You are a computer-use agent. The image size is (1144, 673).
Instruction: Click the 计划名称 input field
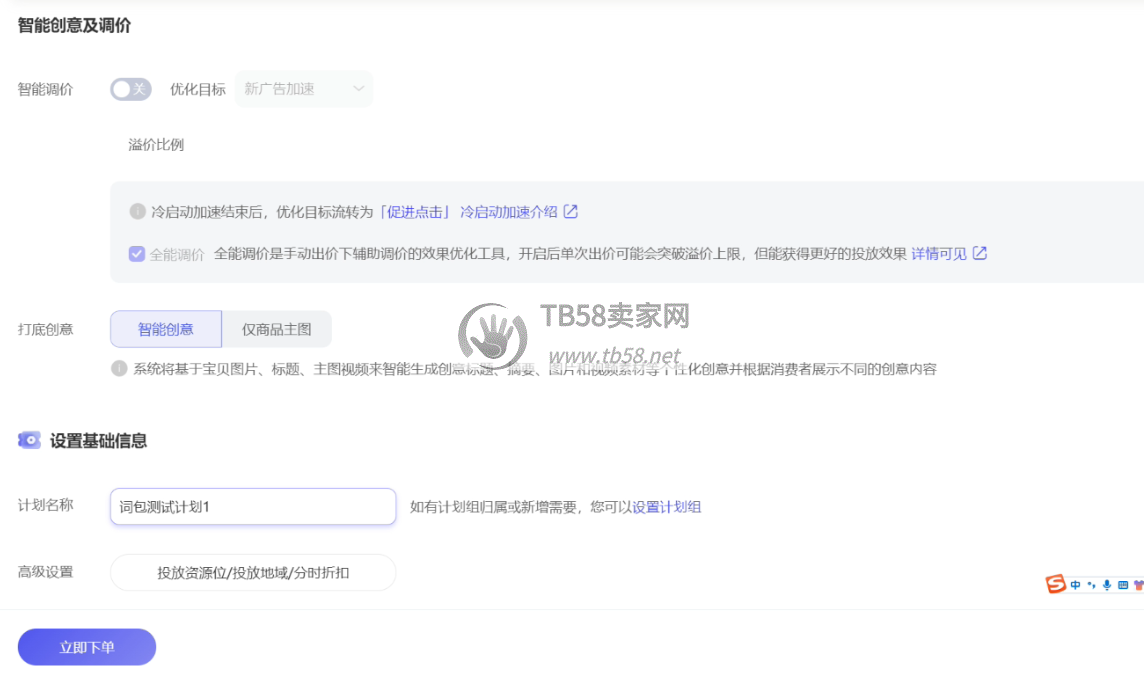(x=253, y=507)
